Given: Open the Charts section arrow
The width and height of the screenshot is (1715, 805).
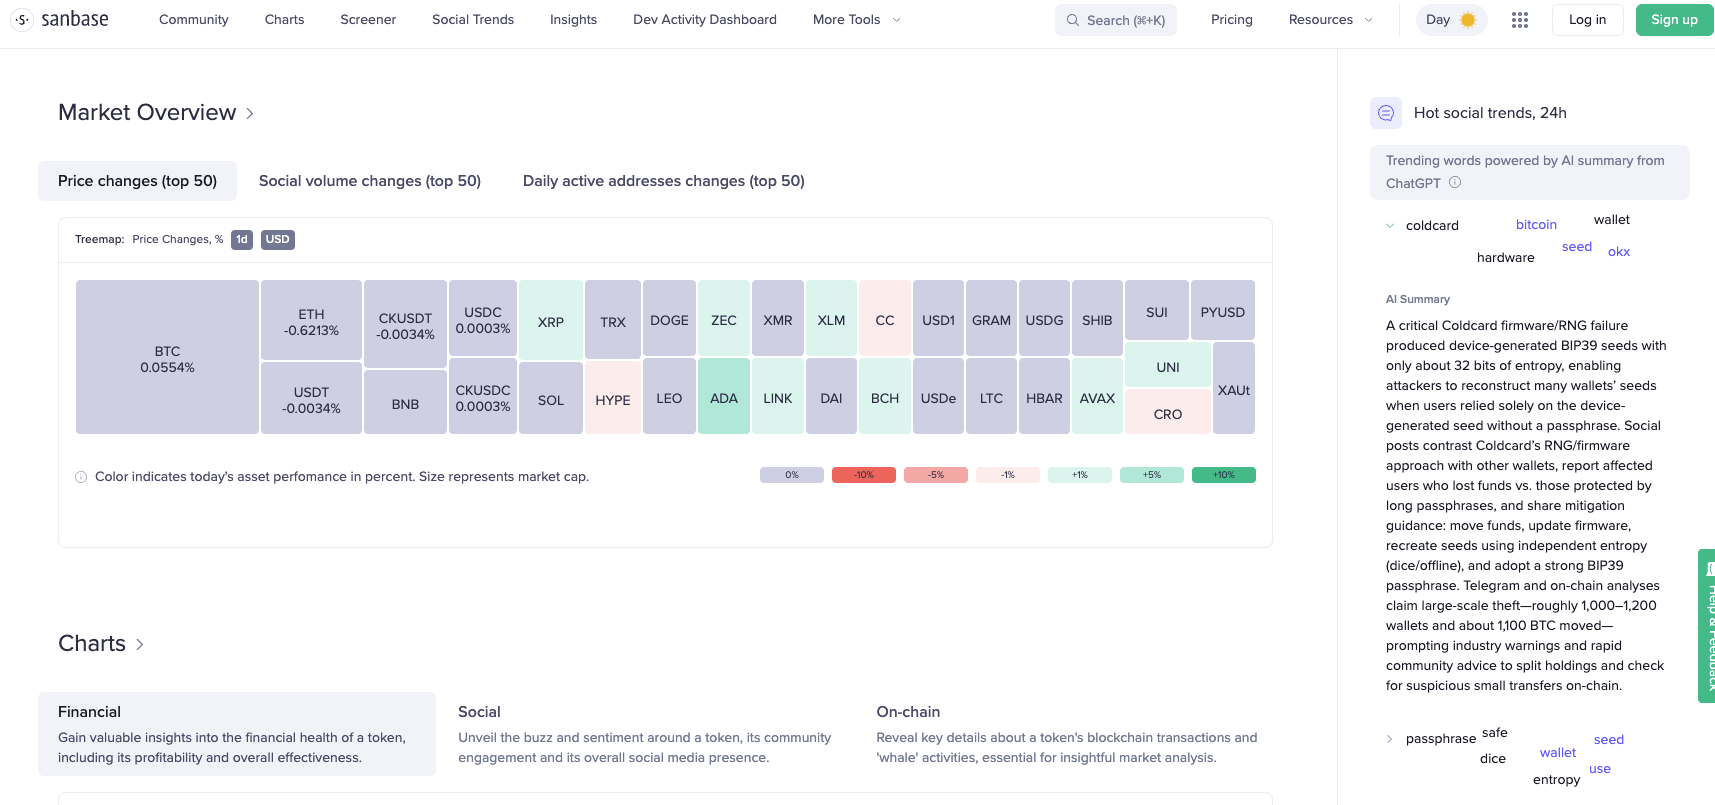Looking at the screenshot, I should tap(140, 645).
